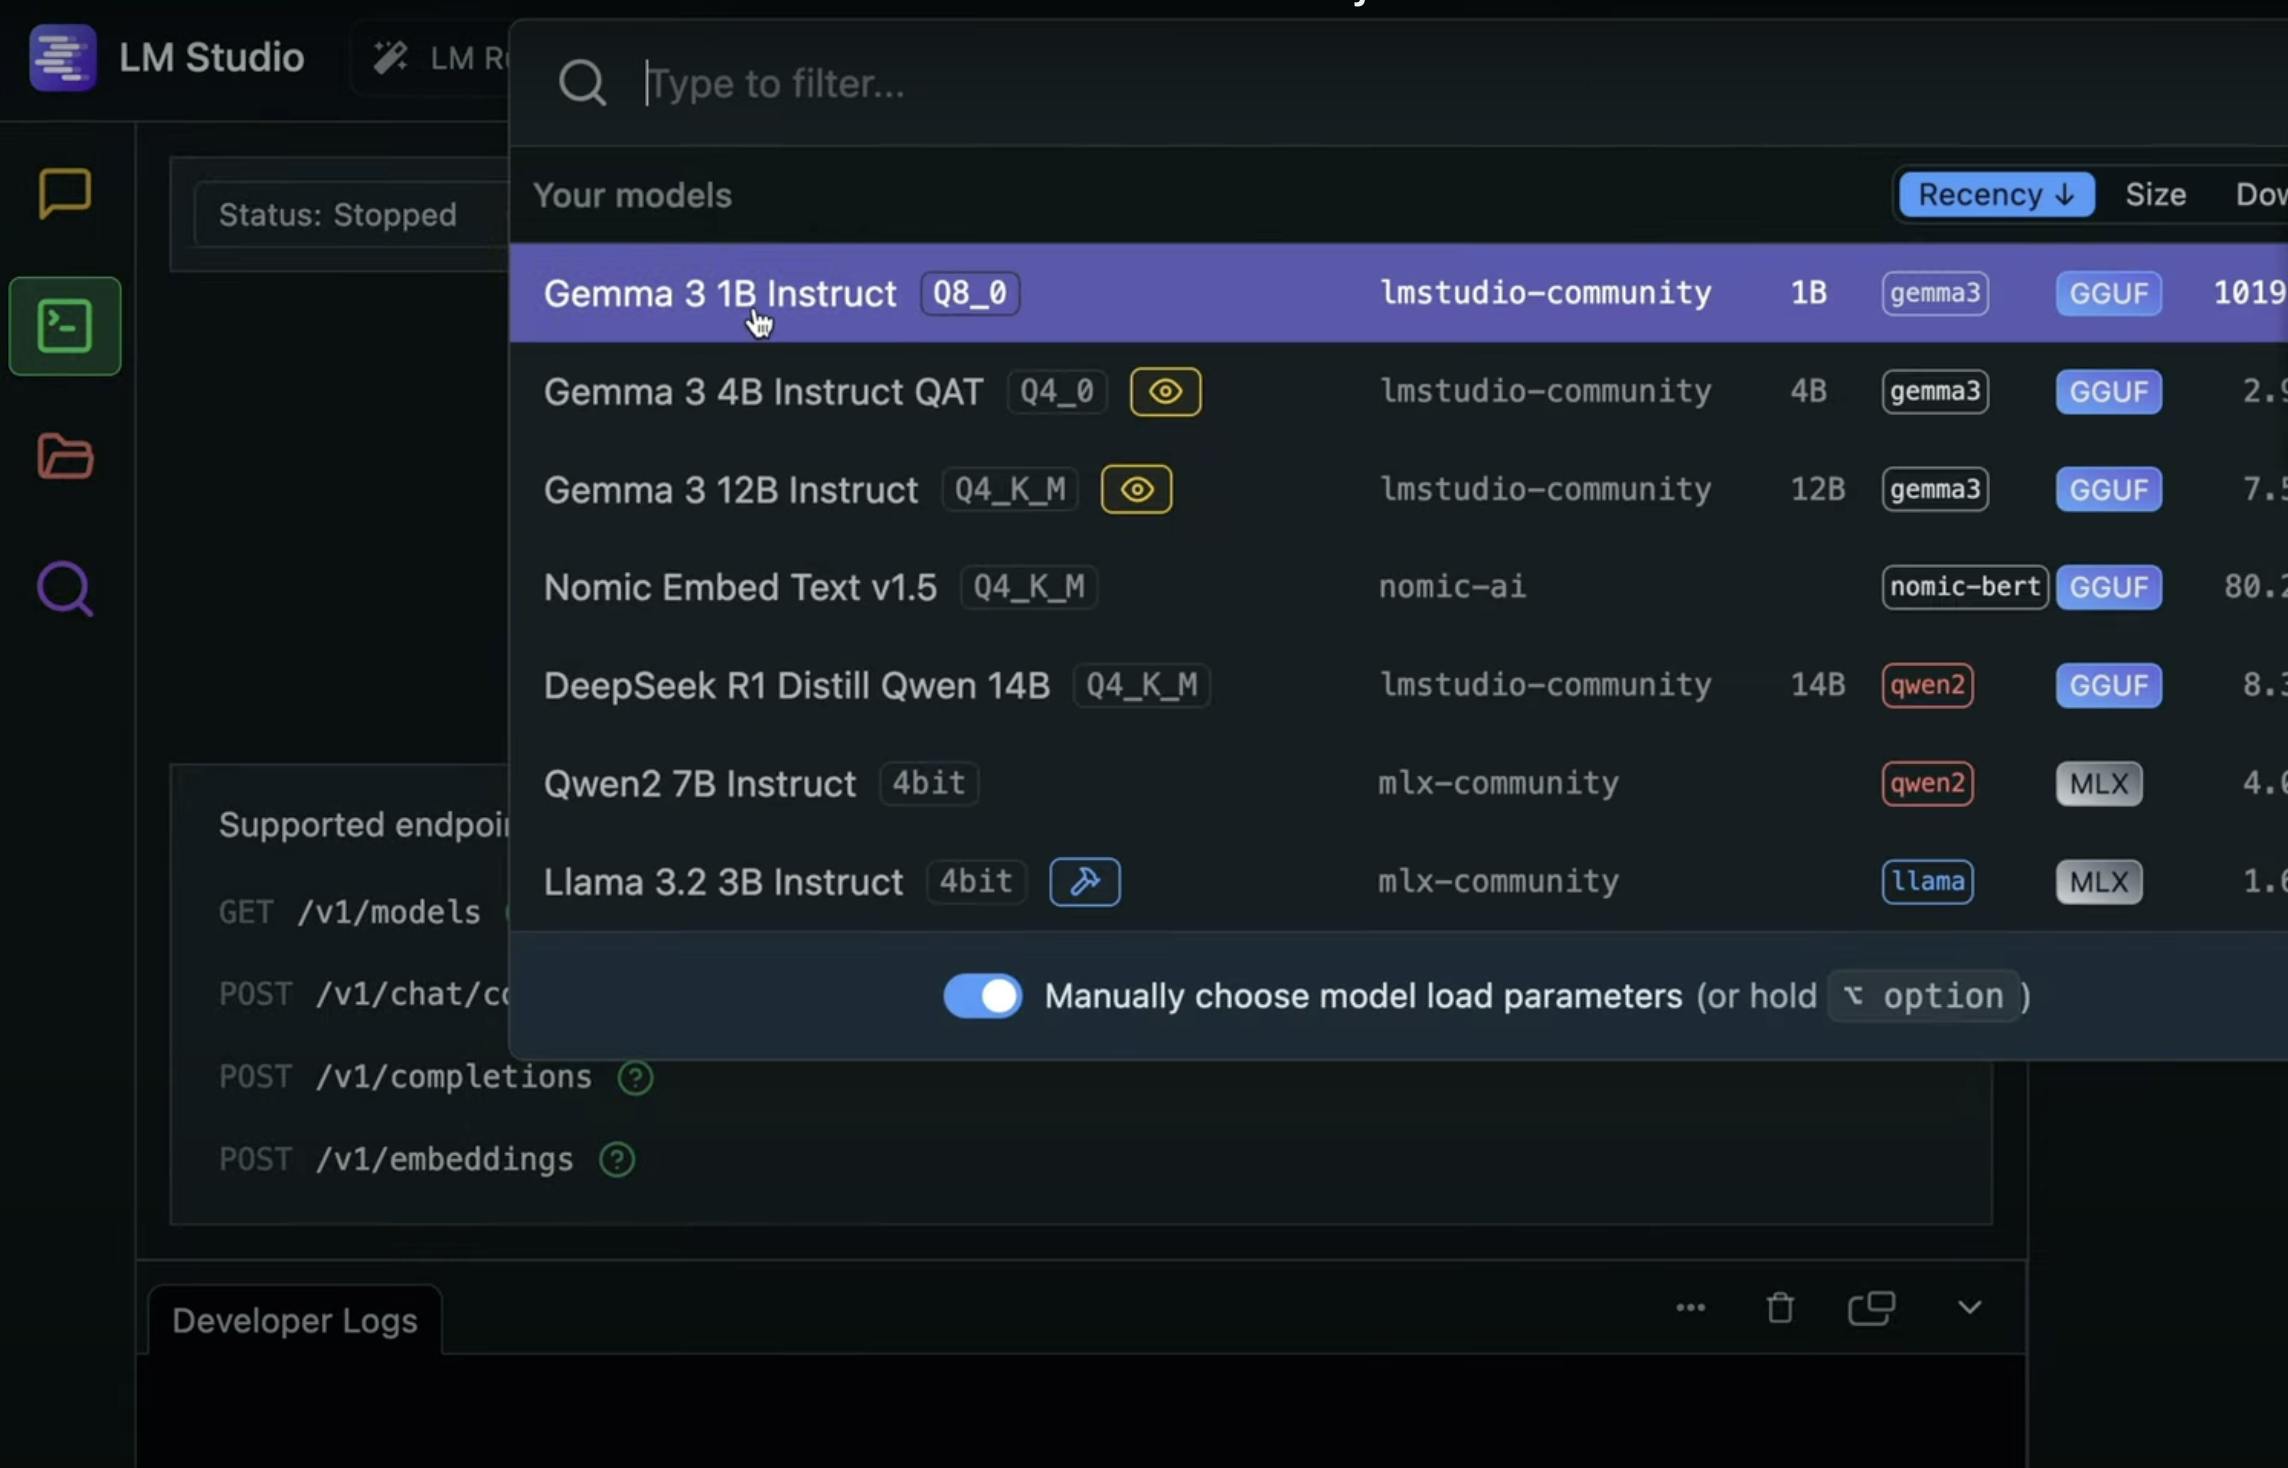Click the LM Studio logo icon
The image size is (2288, 1468).
point(62,58)
